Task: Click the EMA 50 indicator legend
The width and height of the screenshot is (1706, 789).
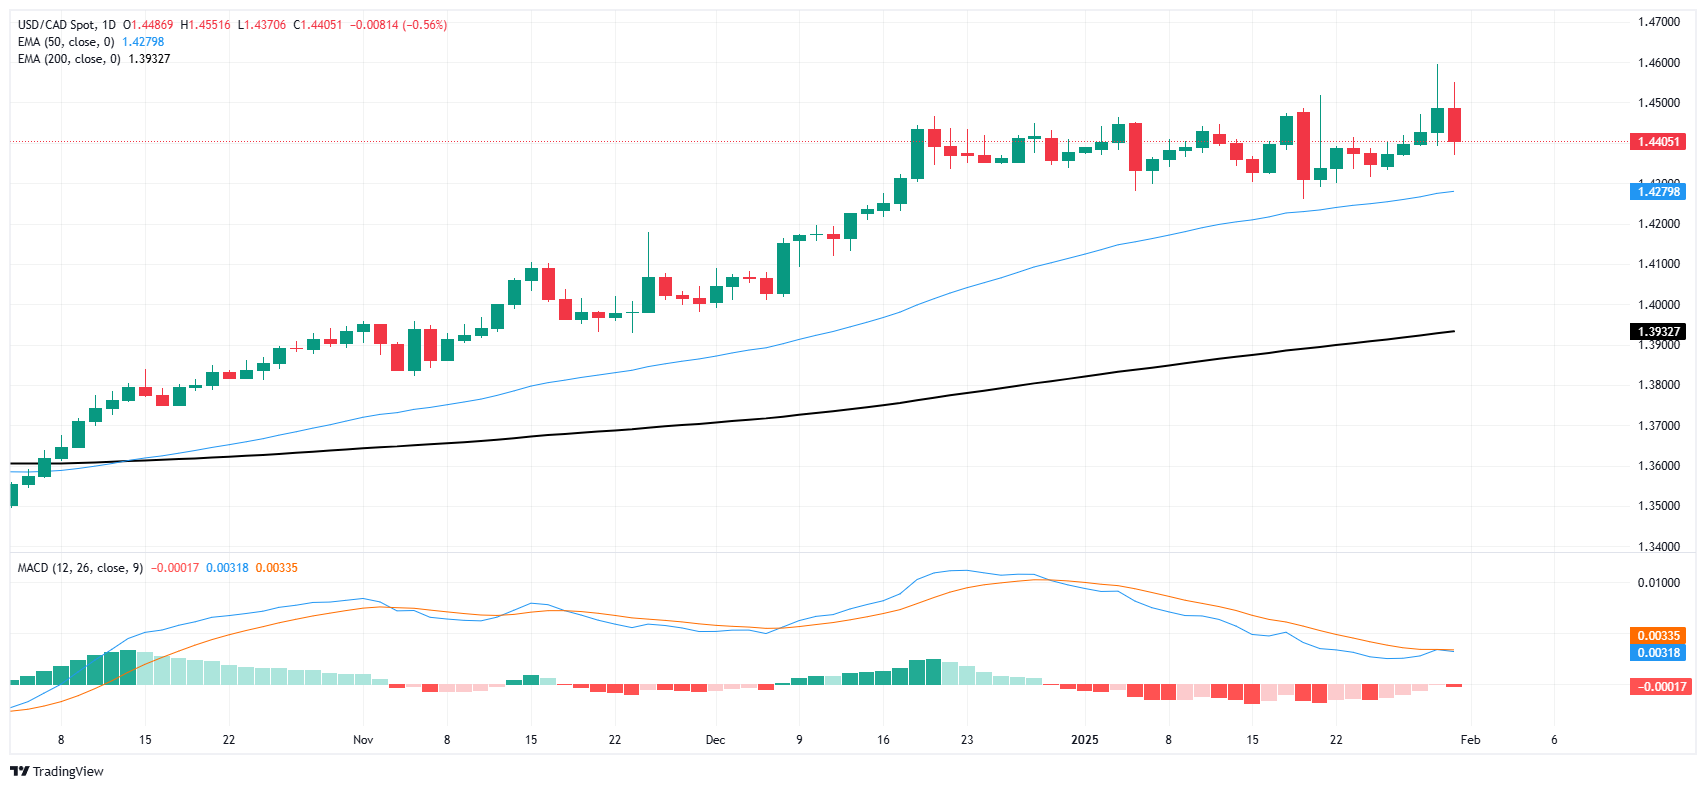Action: pyautogui.click(x=66, y=42)
